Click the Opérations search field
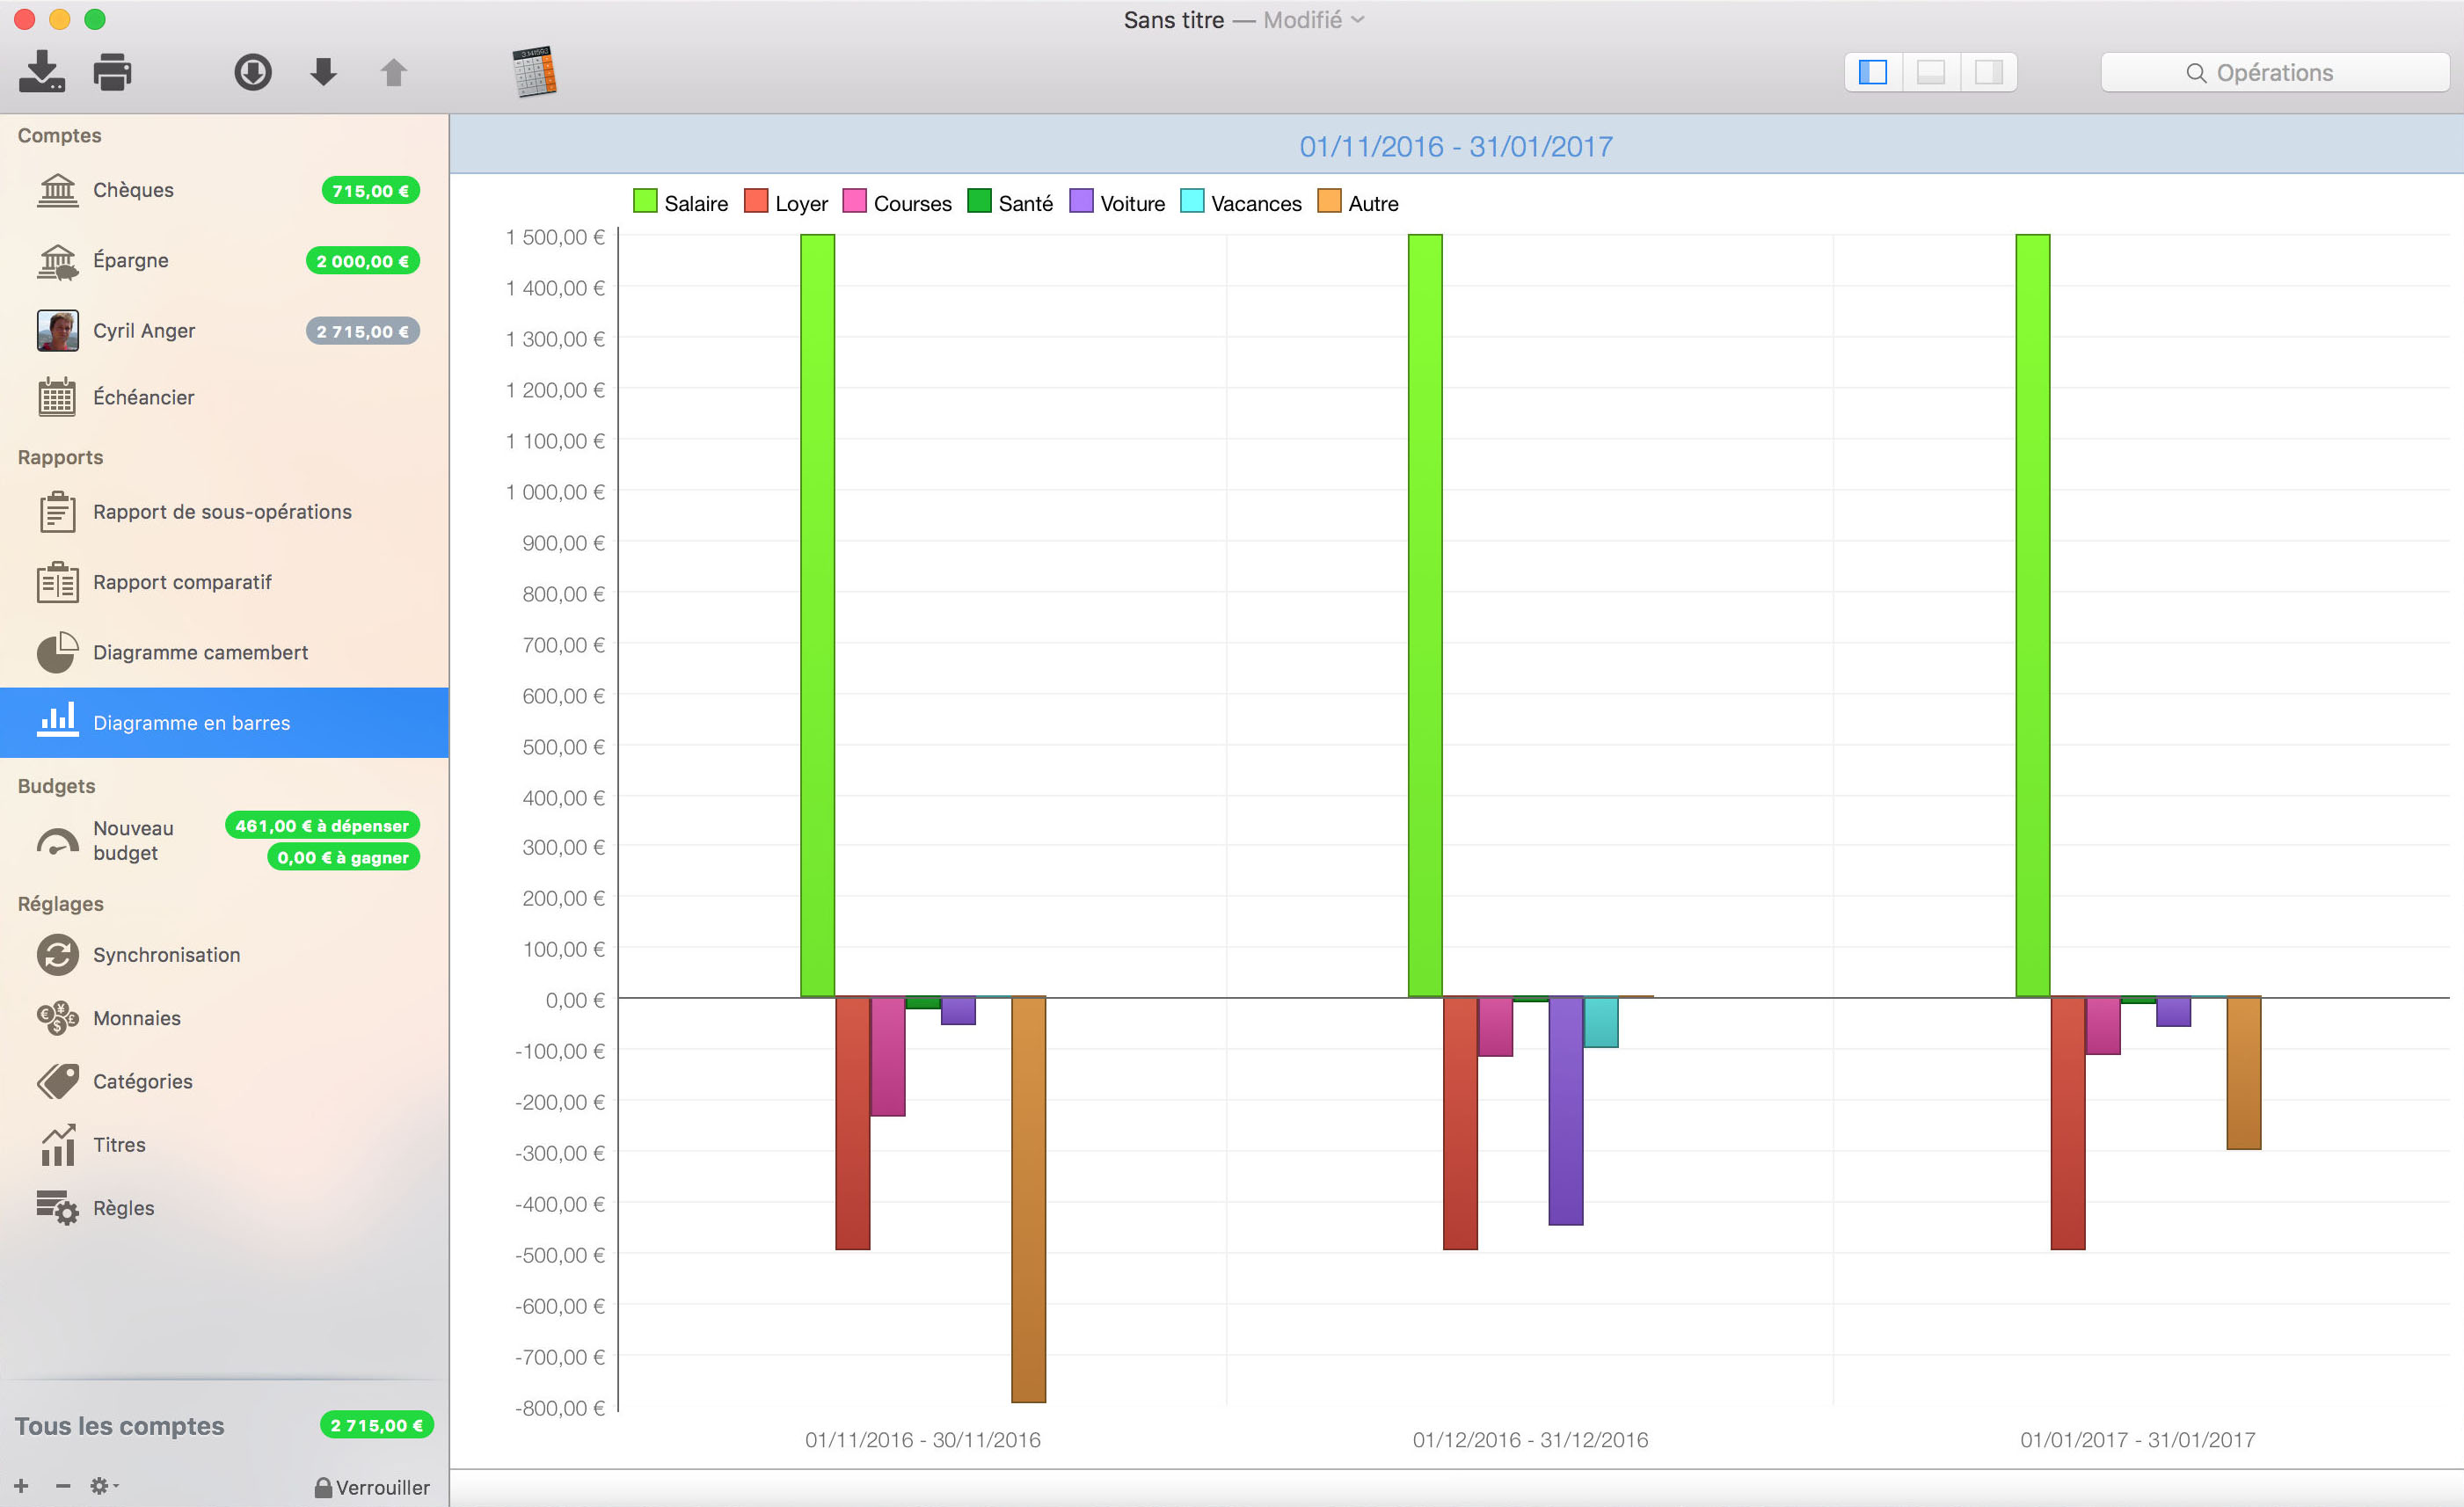The image size is (2464, 1507). click(x=2274, y=73)
